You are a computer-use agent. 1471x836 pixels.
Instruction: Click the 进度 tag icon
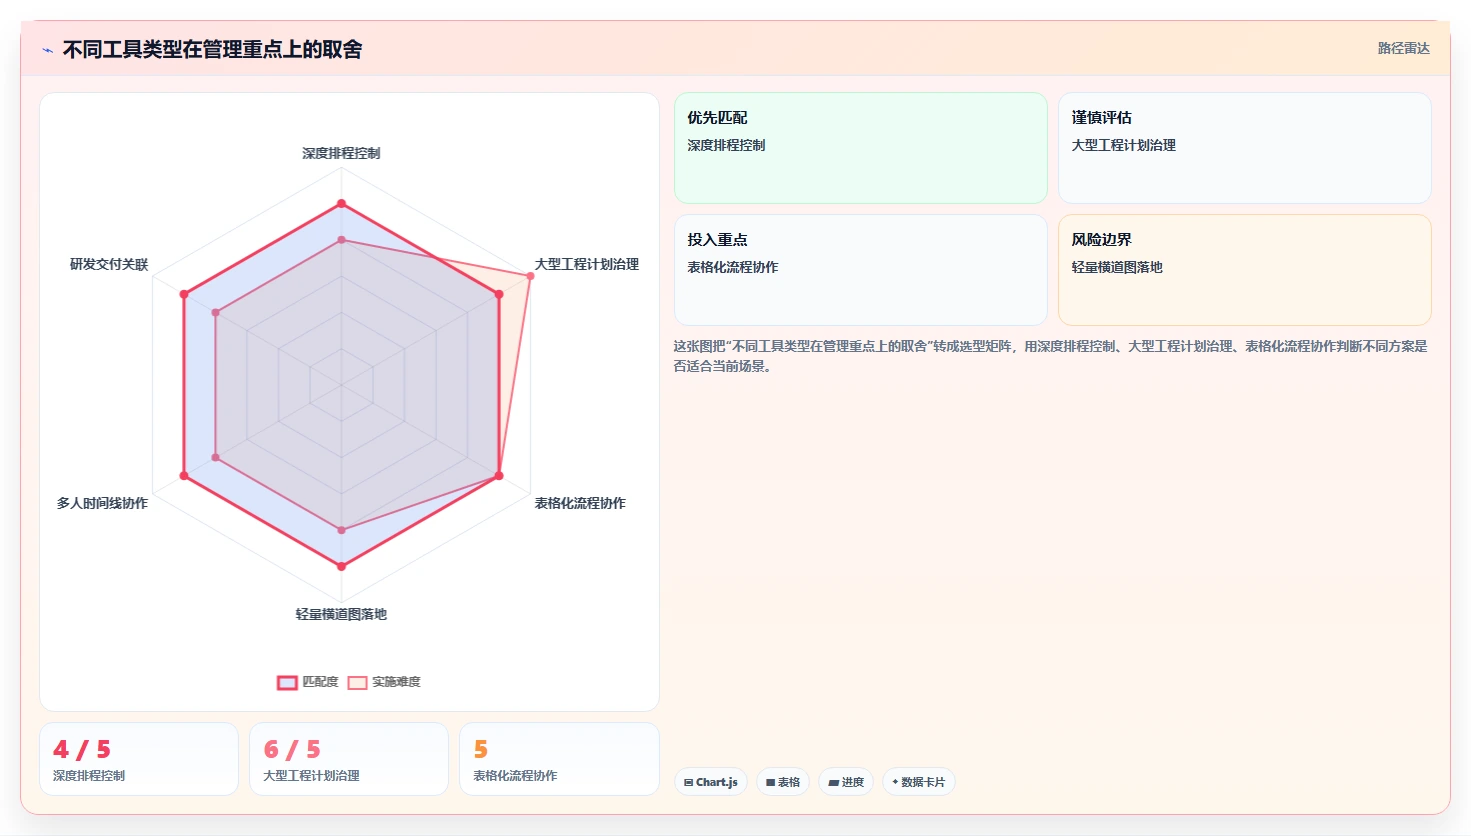pyautogui.click(x=833, y=782)
